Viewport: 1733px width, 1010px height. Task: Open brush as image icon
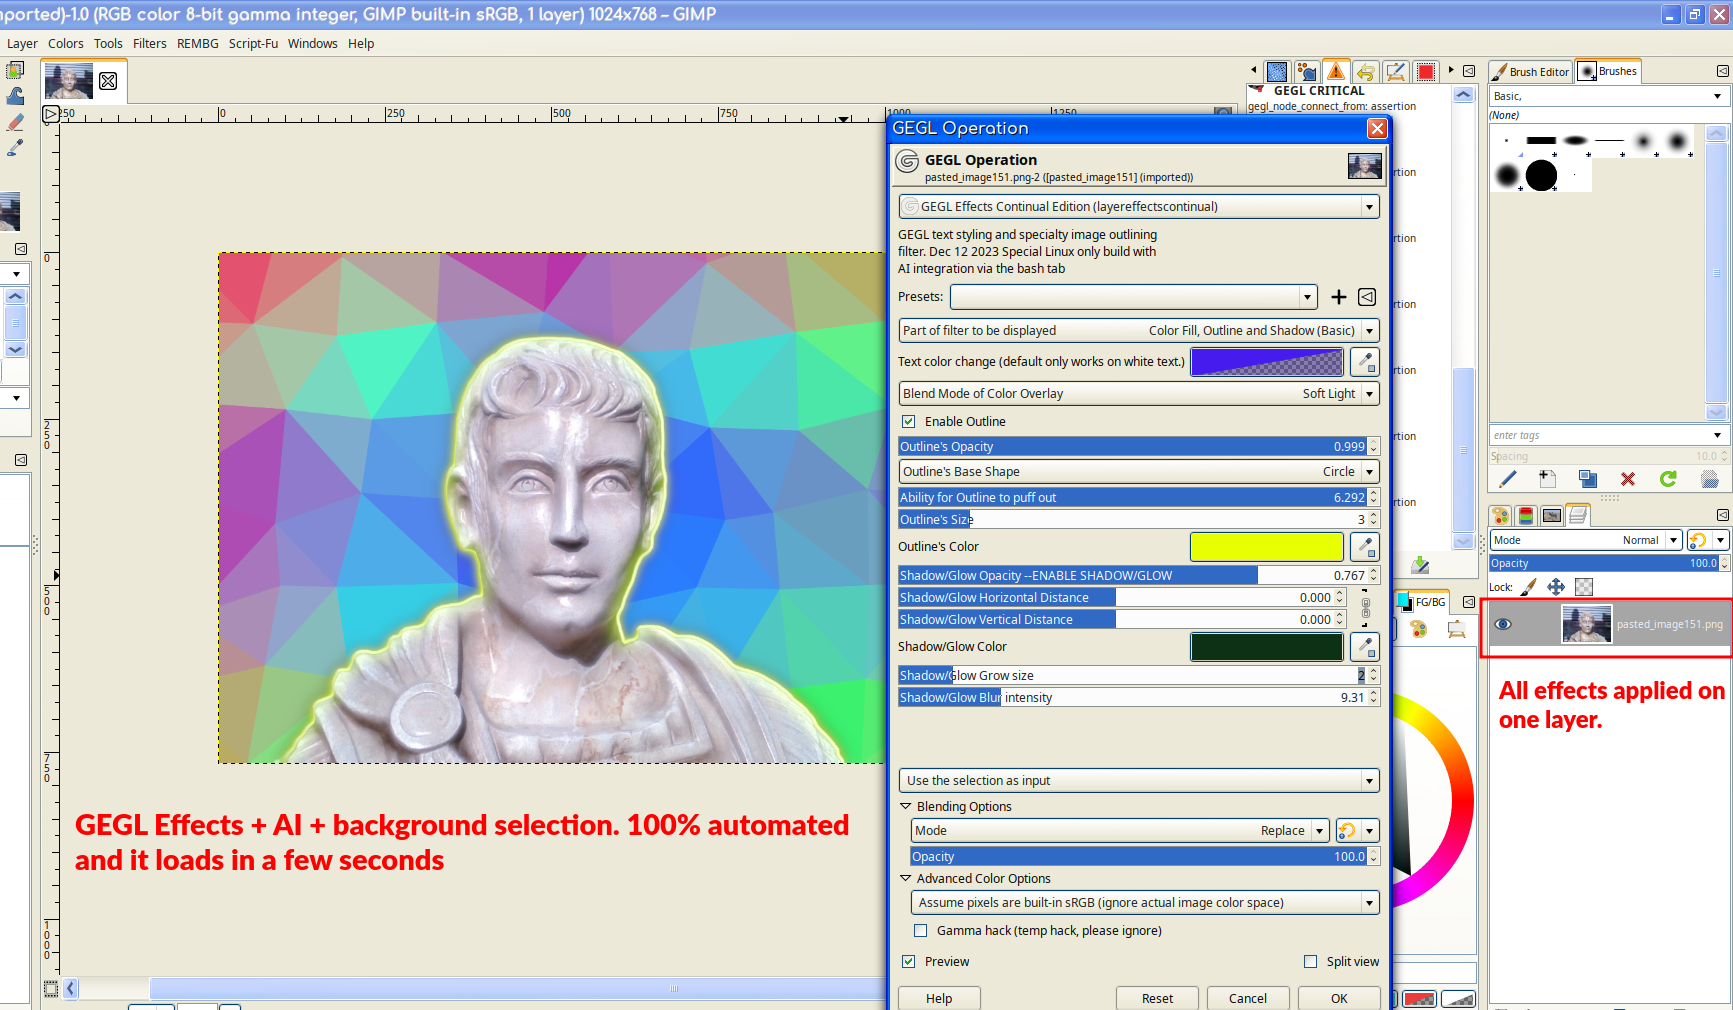[x=1709, y=479]
